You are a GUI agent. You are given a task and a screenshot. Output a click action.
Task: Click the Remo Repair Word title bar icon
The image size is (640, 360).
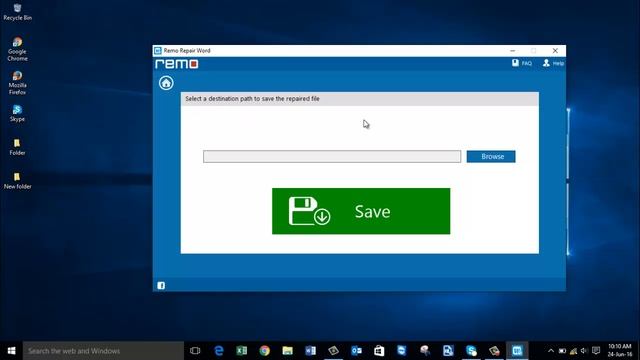coord(158,51)
